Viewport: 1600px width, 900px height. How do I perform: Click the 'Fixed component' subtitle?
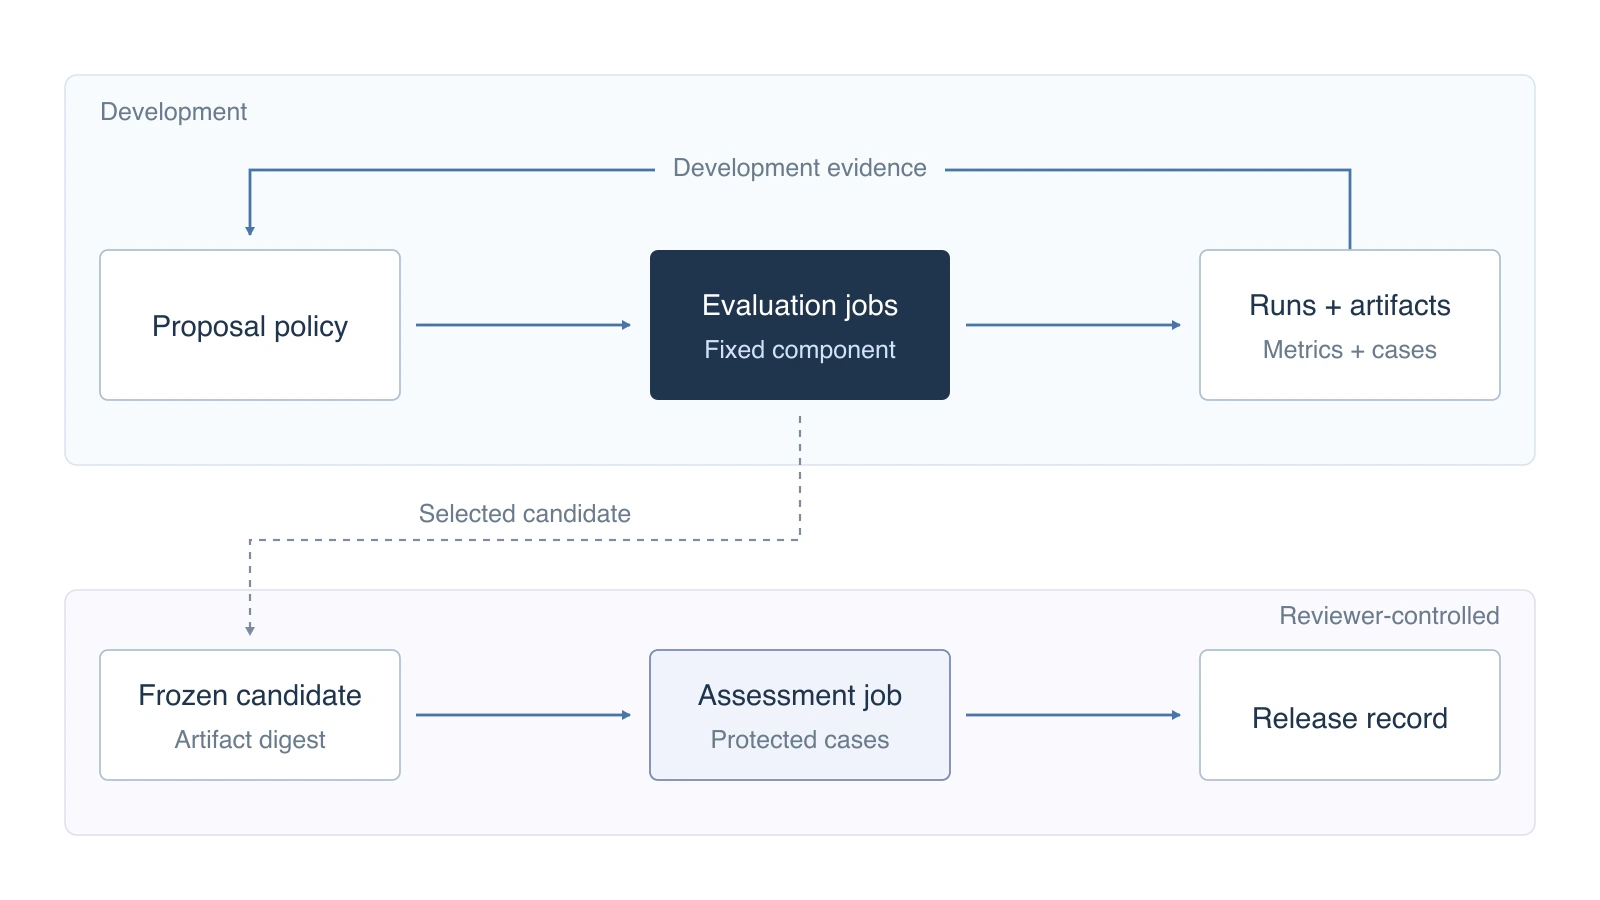tap(800, 350)
